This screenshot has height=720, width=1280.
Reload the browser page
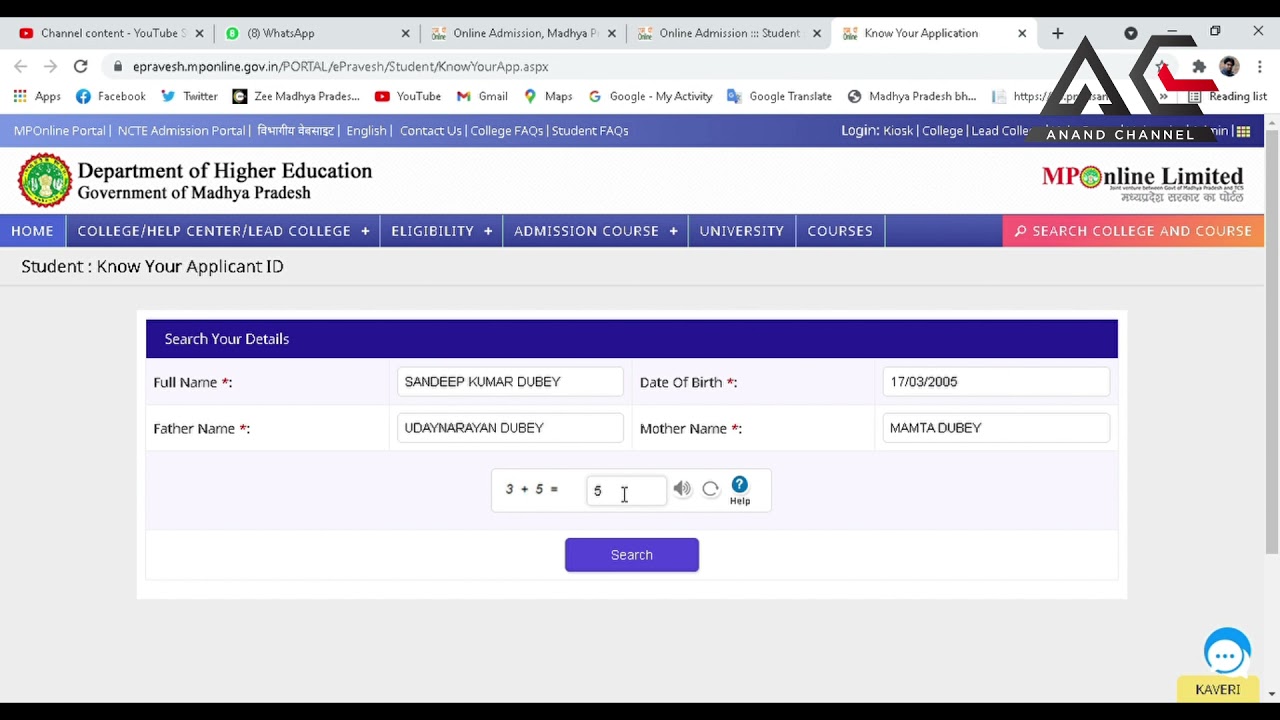click(80, 66)
